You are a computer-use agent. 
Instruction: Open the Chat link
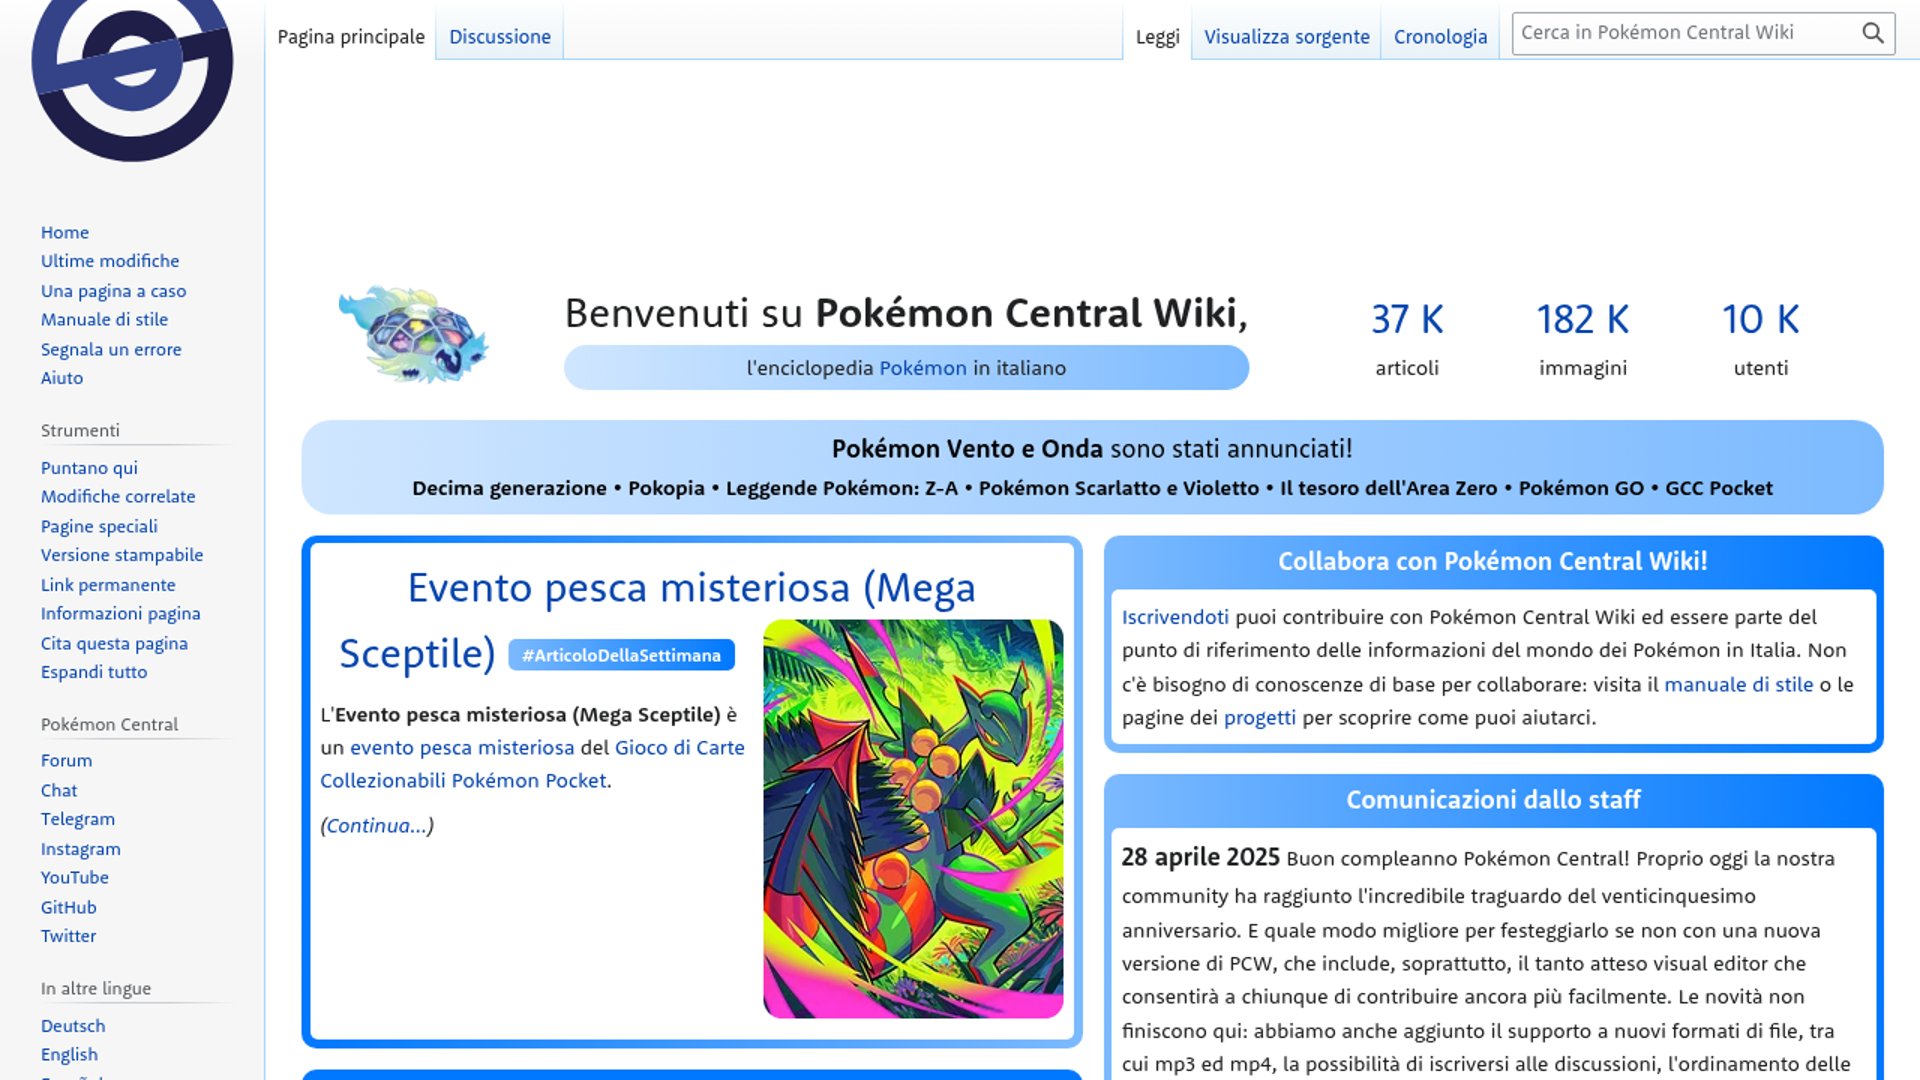point(59,790)
